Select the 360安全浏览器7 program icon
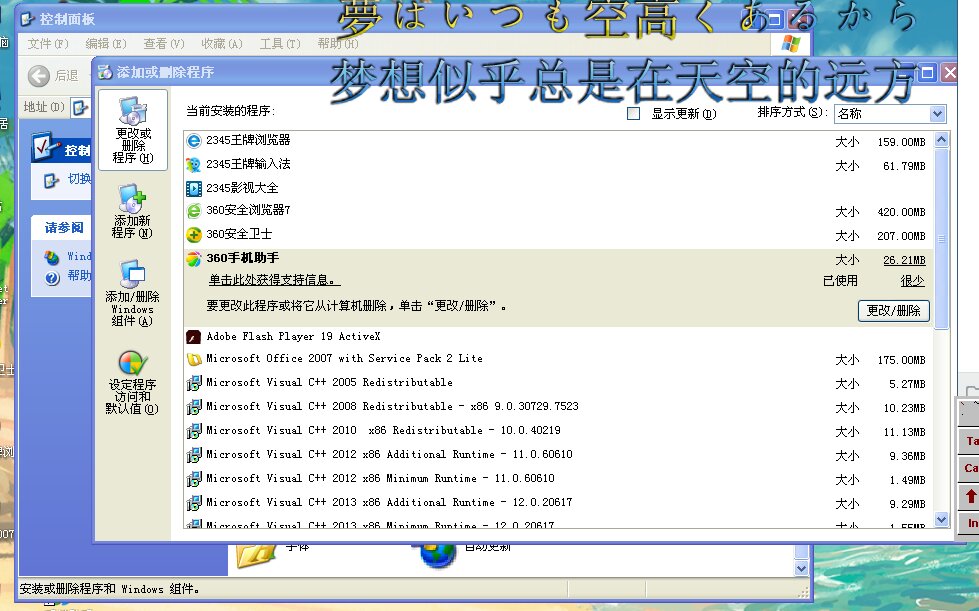The width and height of the screenshot is (979, 611). (194, 211)
